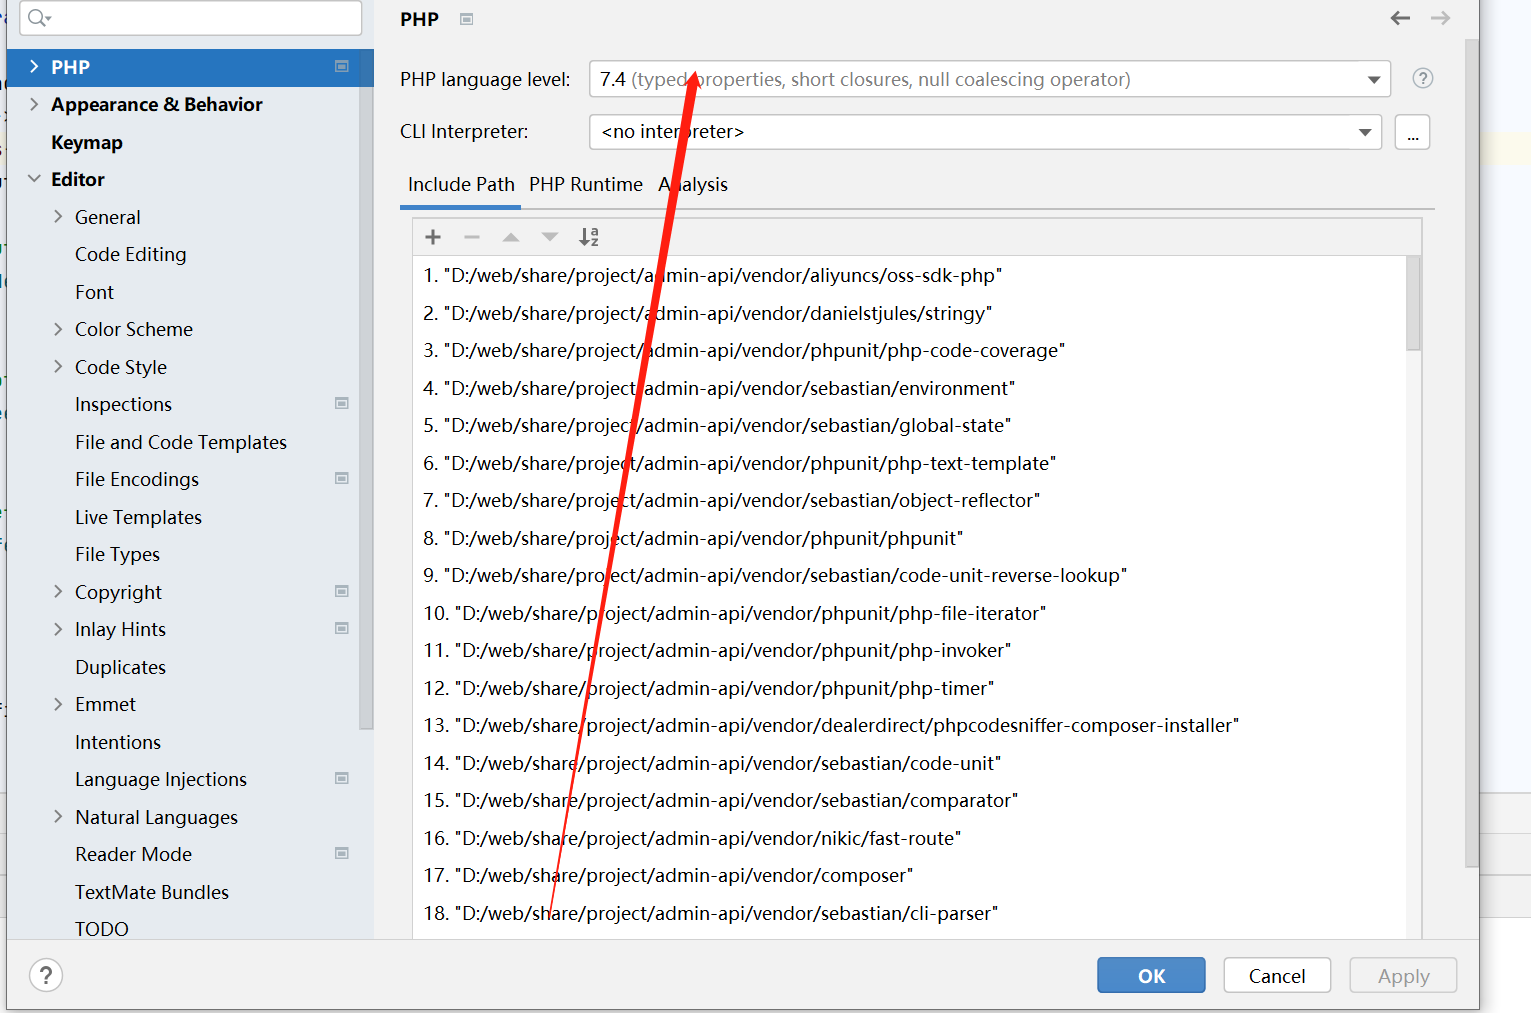Expand the Copyright node
The image size is (1531, 1013).
tap(58, 592)
